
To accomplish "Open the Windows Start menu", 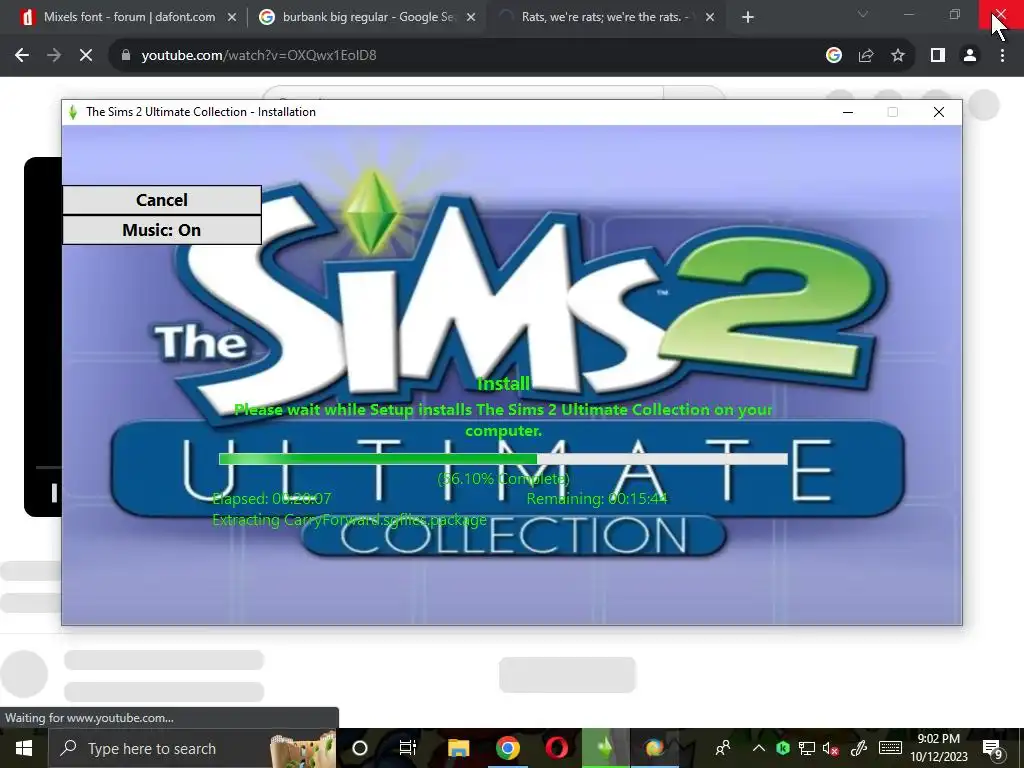I will pos(24,748).
